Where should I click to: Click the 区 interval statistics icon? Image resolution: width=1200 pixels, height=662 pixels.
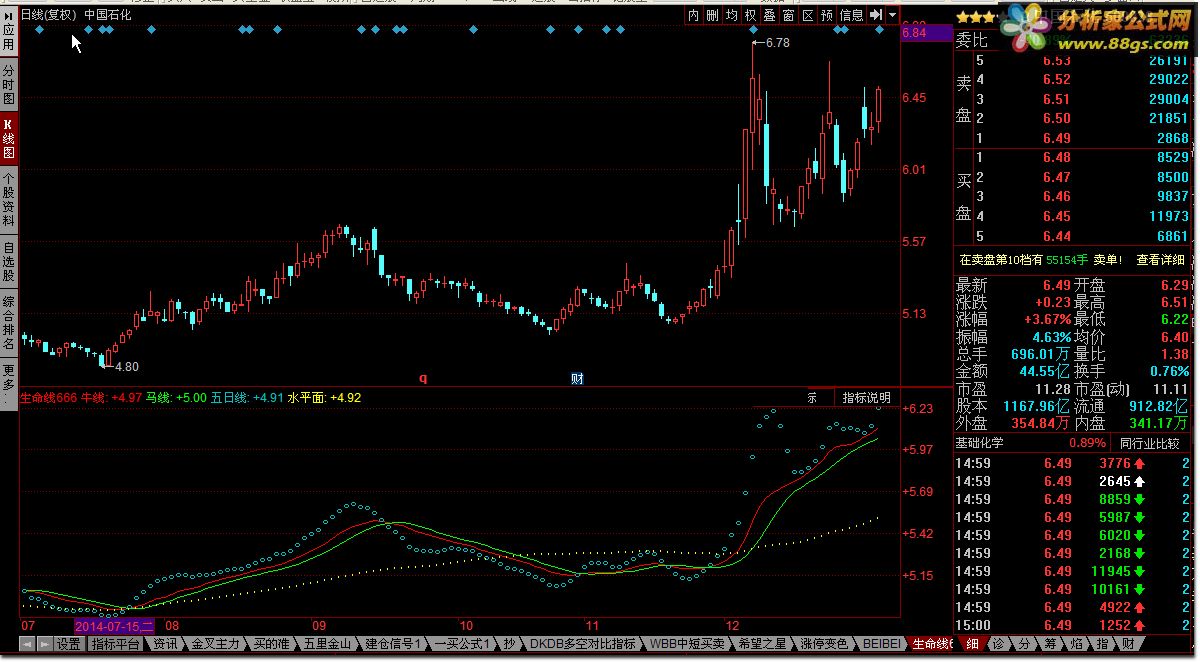click(808, 15)
